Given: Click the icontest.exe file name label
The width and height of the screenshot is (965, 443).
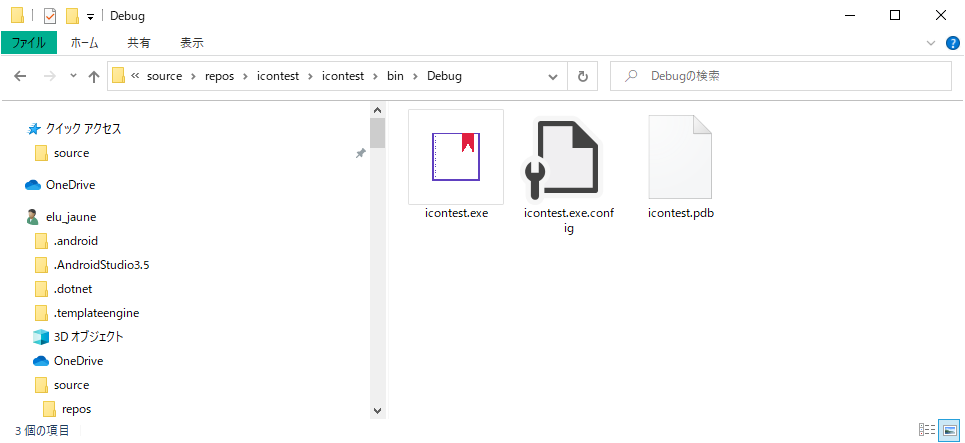Looking at the screenshot, I should pyautogui.click(x=456, y=214).
